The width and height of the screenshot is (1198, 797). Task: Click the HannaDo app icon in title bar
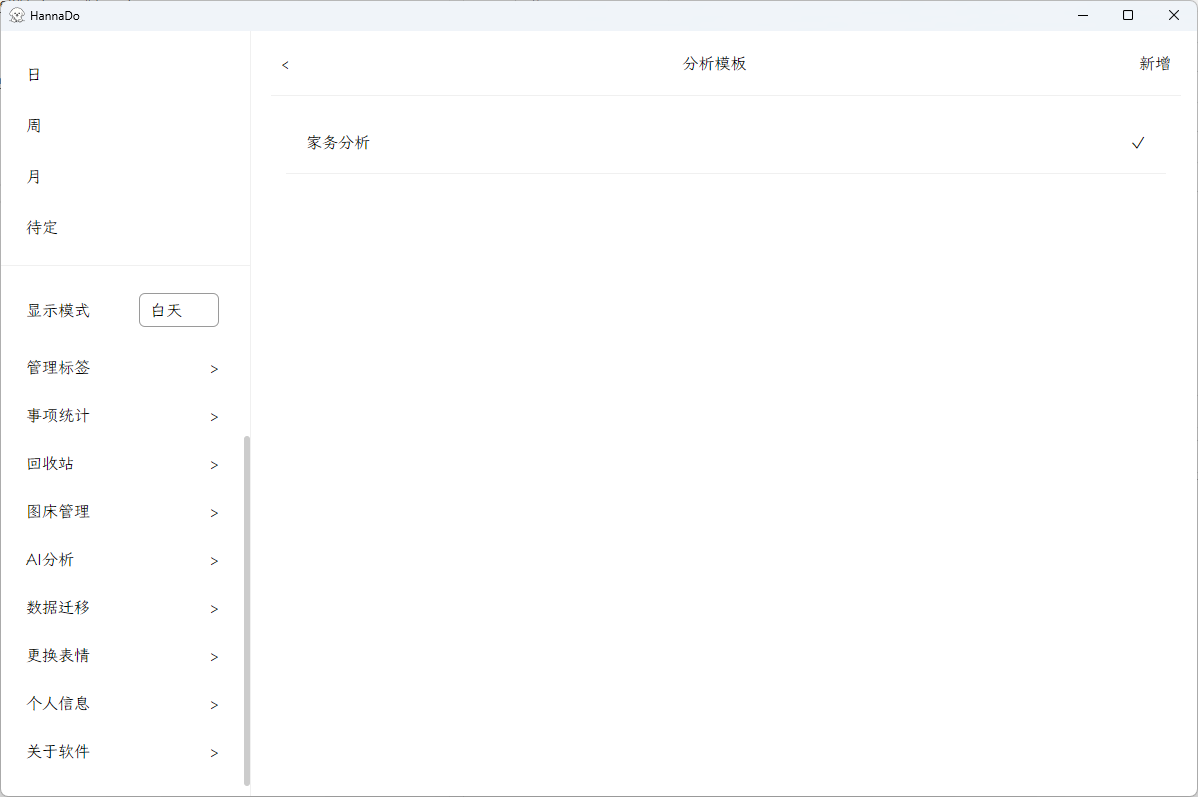19,15
